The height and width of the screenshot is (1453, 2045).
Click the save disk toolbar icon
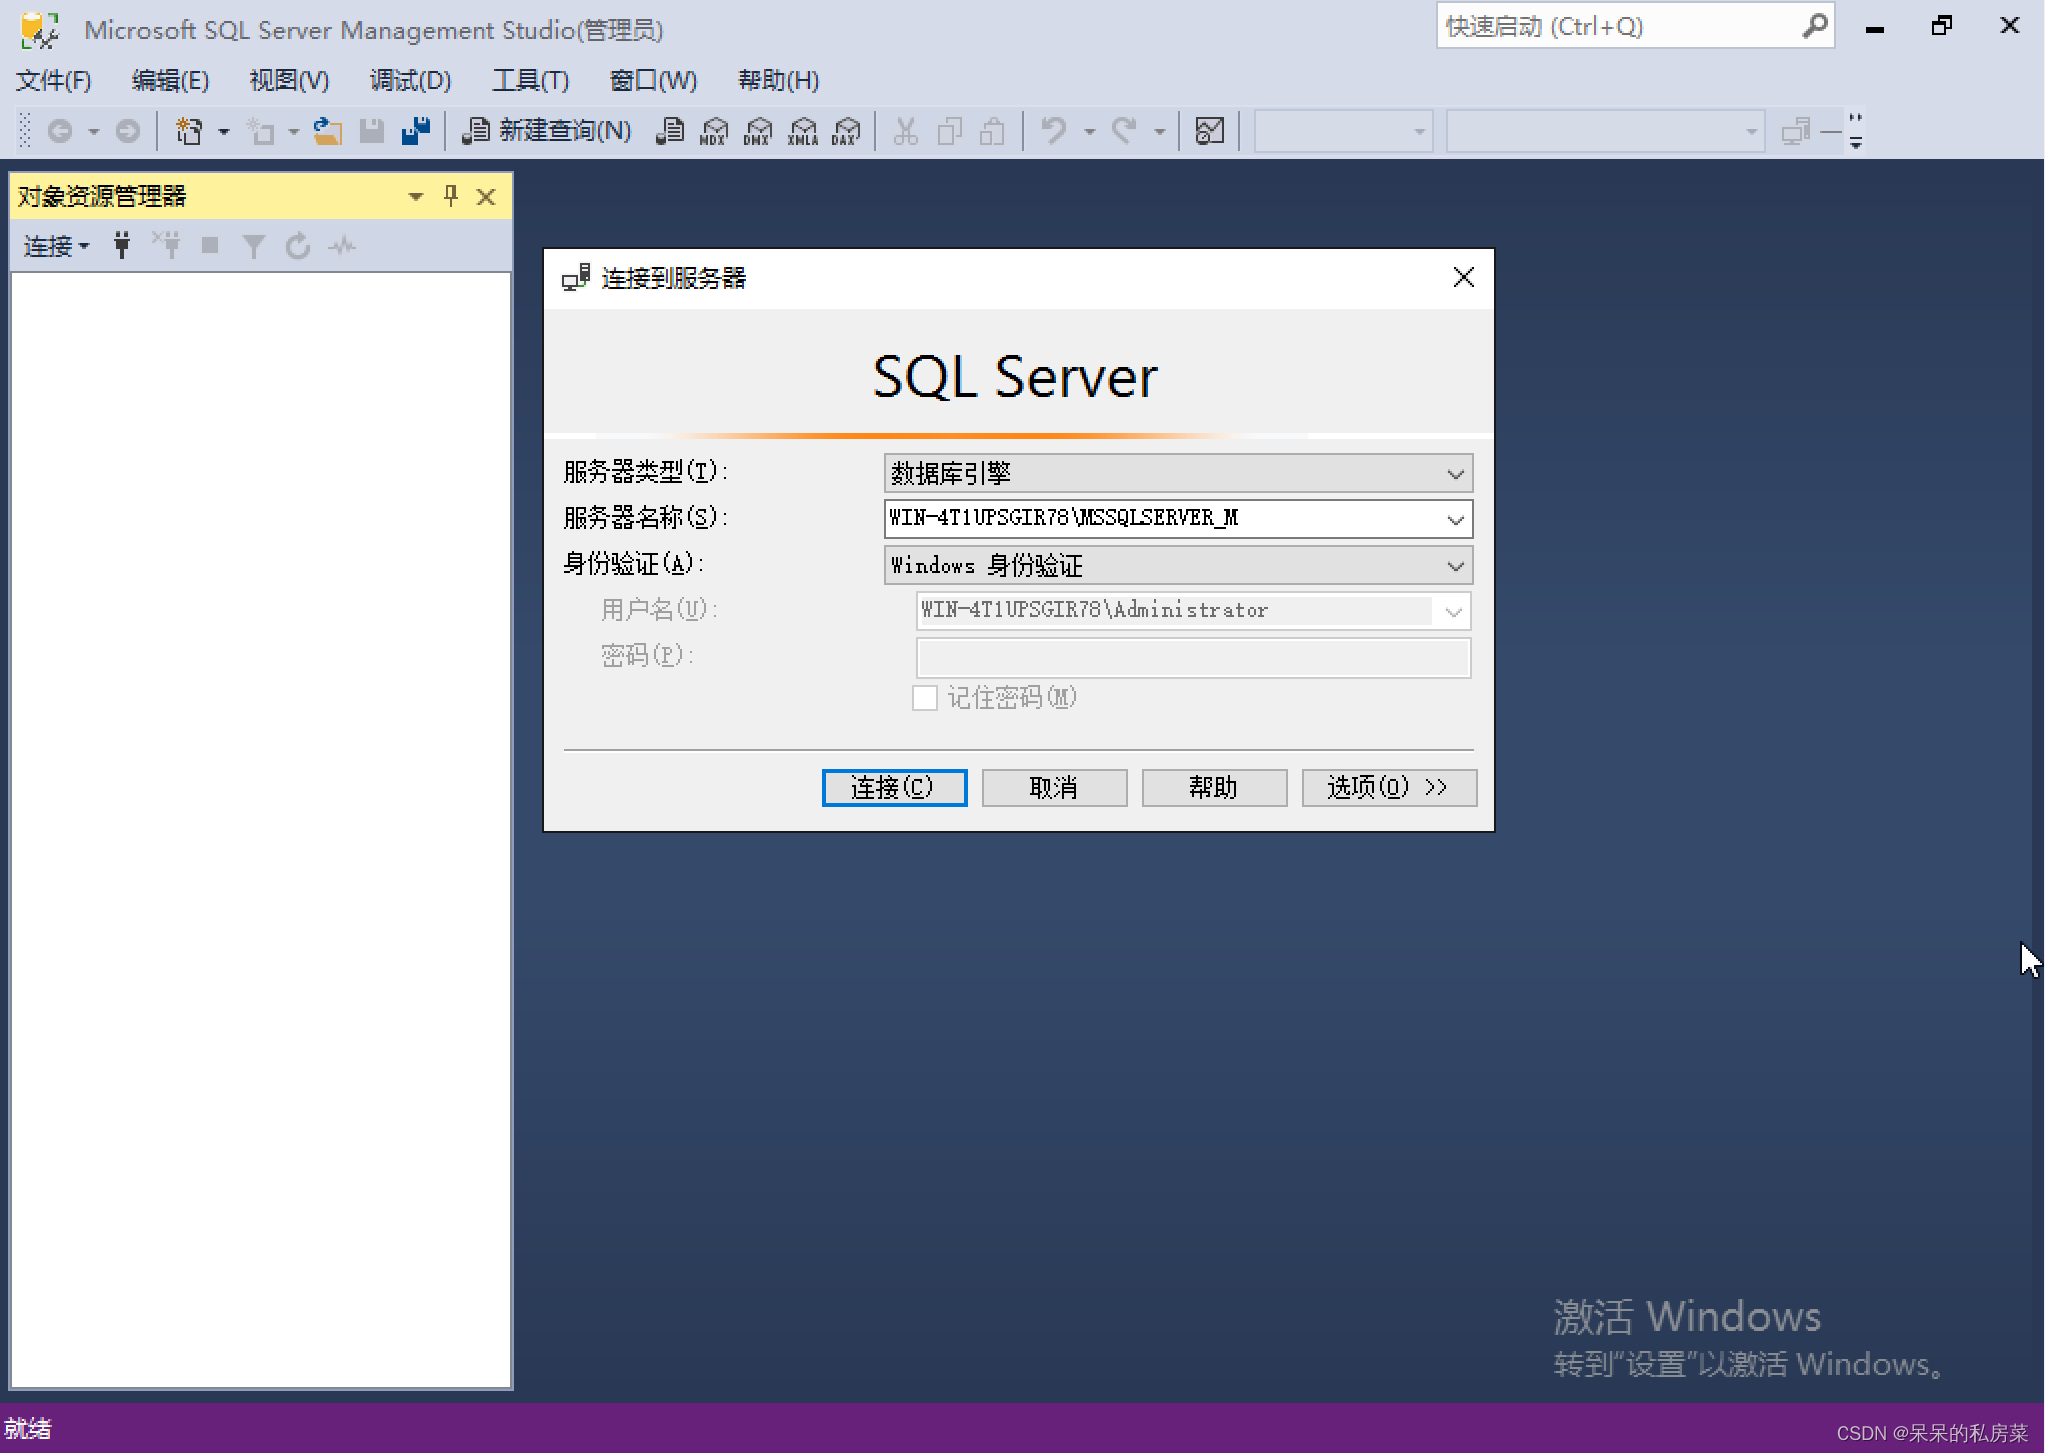[x=372, y=131]
